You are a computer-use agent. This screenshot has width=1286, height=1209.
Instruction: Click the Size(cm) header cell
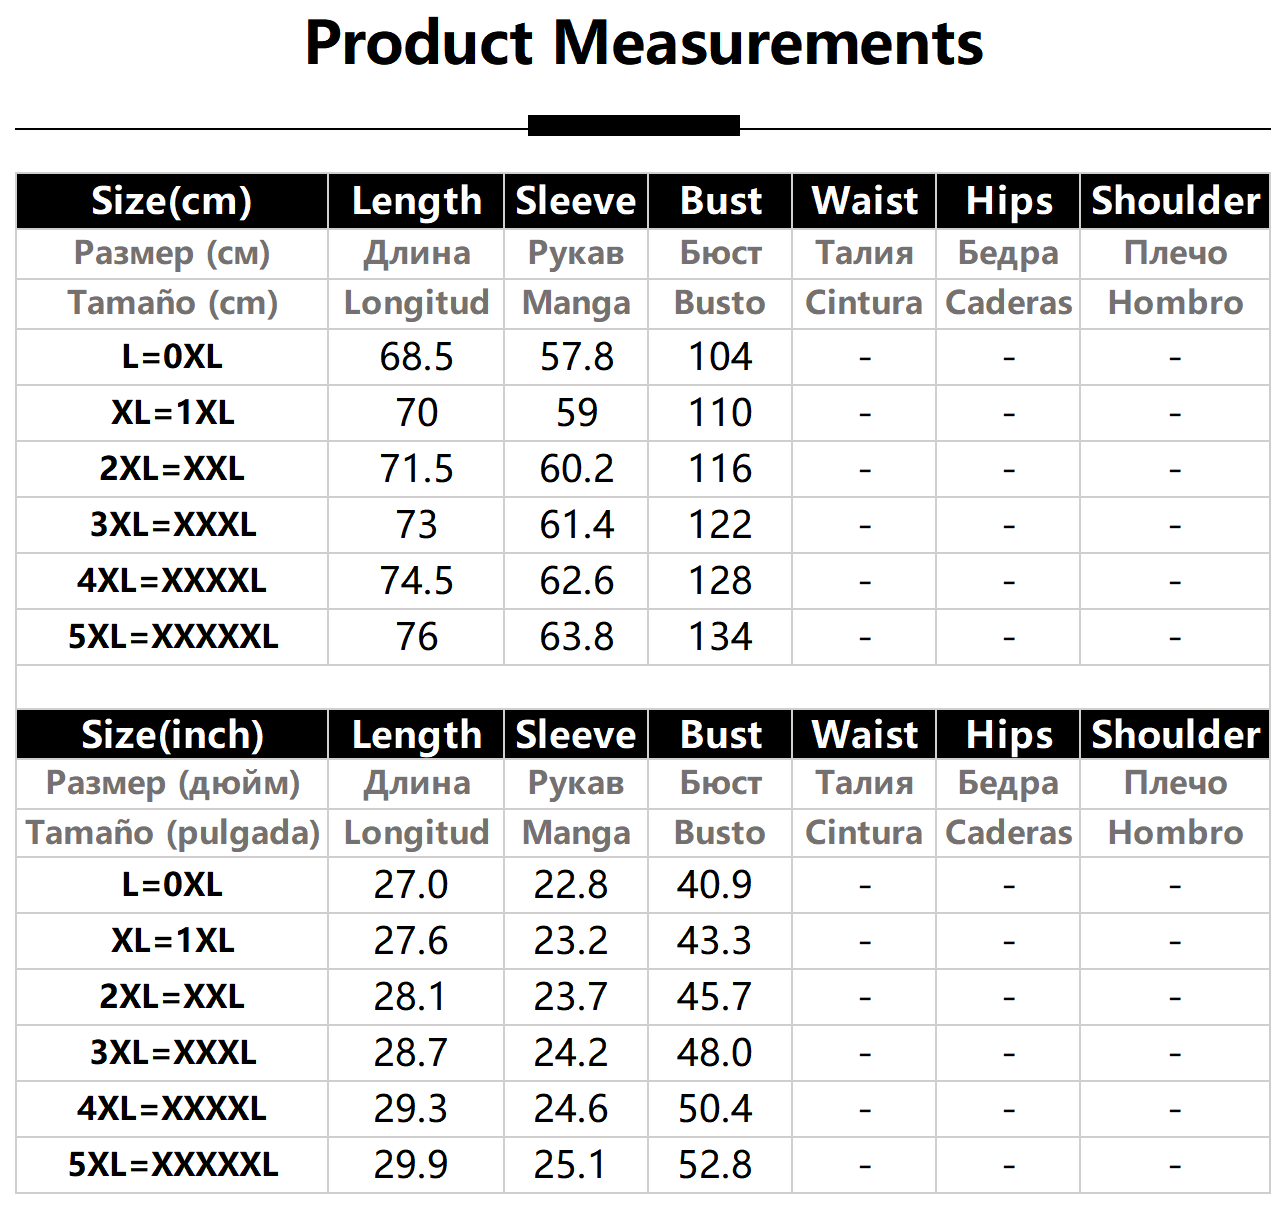pyautogui.click(x=171, y=201)
